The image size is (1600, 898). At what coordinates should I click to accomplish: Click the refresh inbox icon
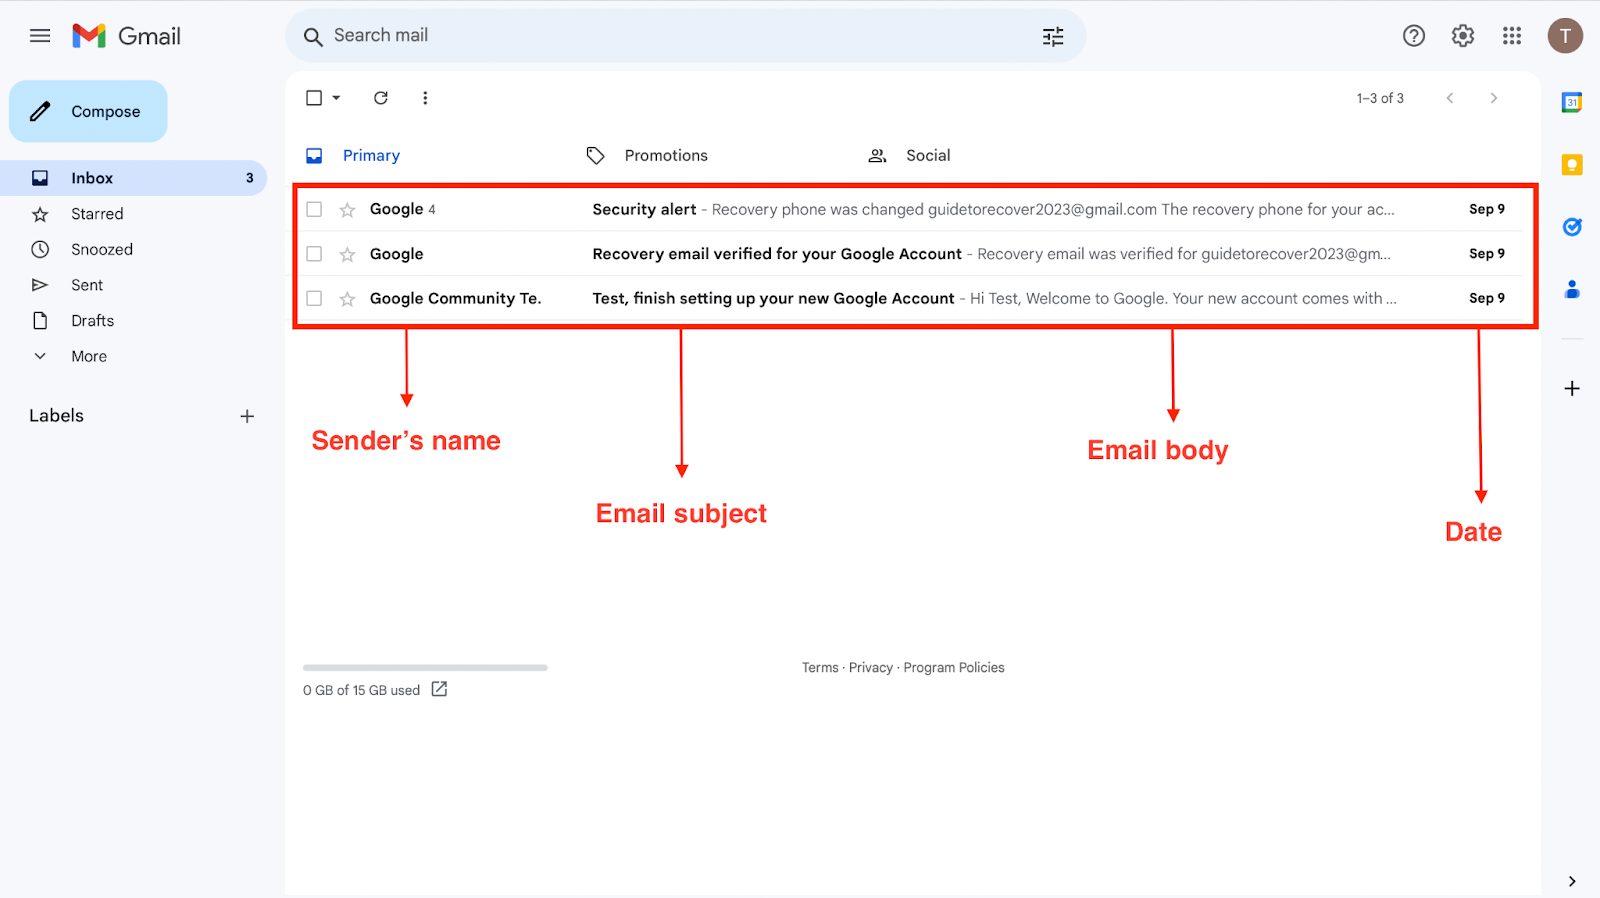click(381, 98)
